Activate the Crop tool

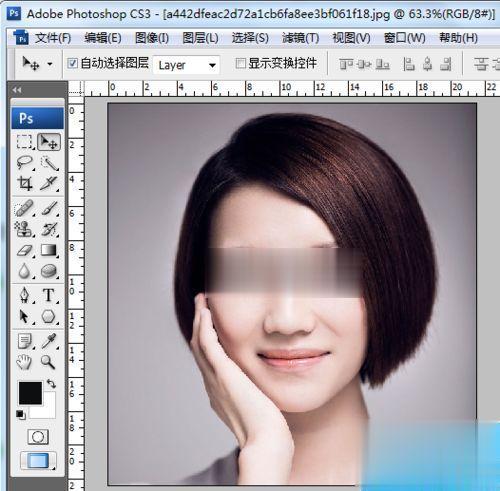[25, 183]
